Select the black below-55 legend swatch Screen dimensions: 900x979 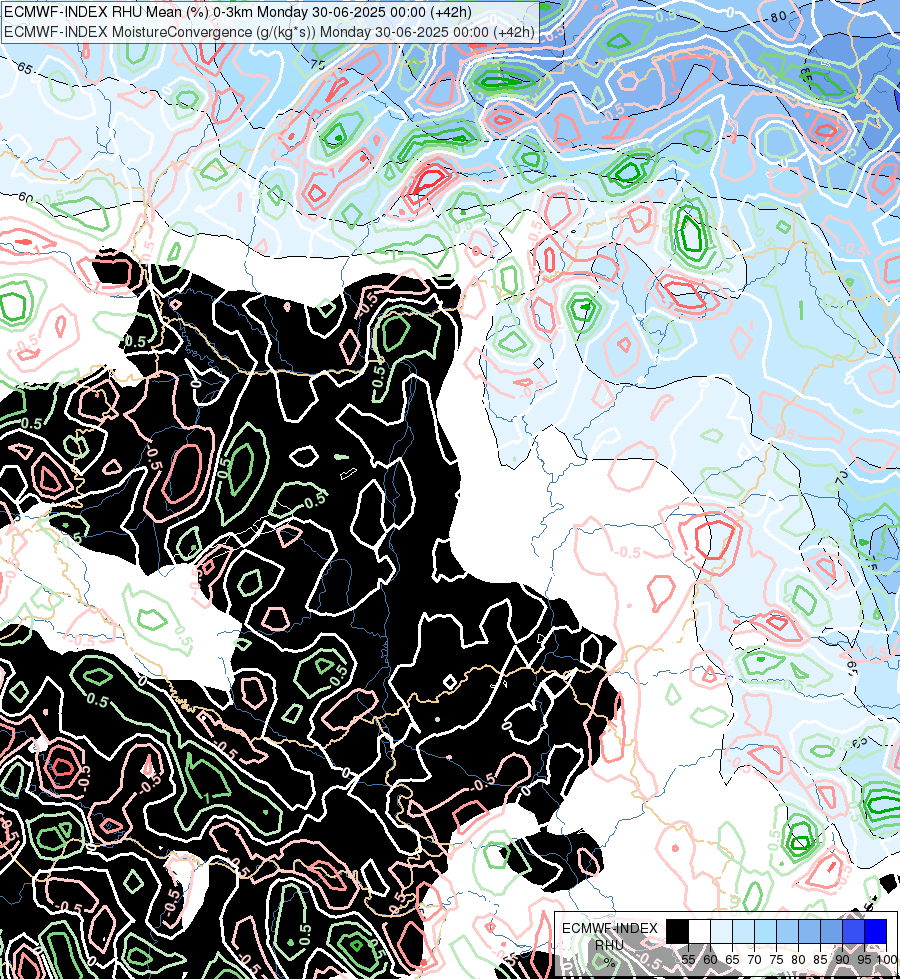[678, 931]
